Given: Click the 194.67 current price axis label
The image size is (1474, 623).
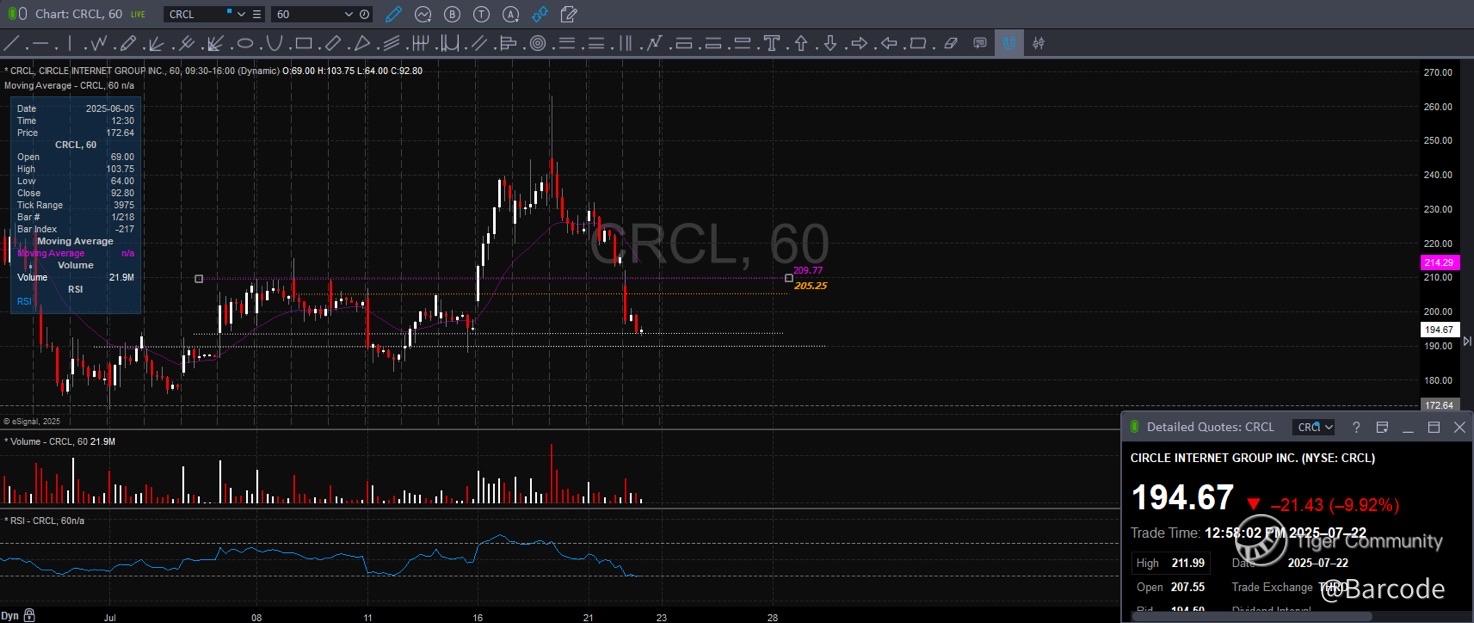Looking at the screenshot, I should pos(1440,329).
